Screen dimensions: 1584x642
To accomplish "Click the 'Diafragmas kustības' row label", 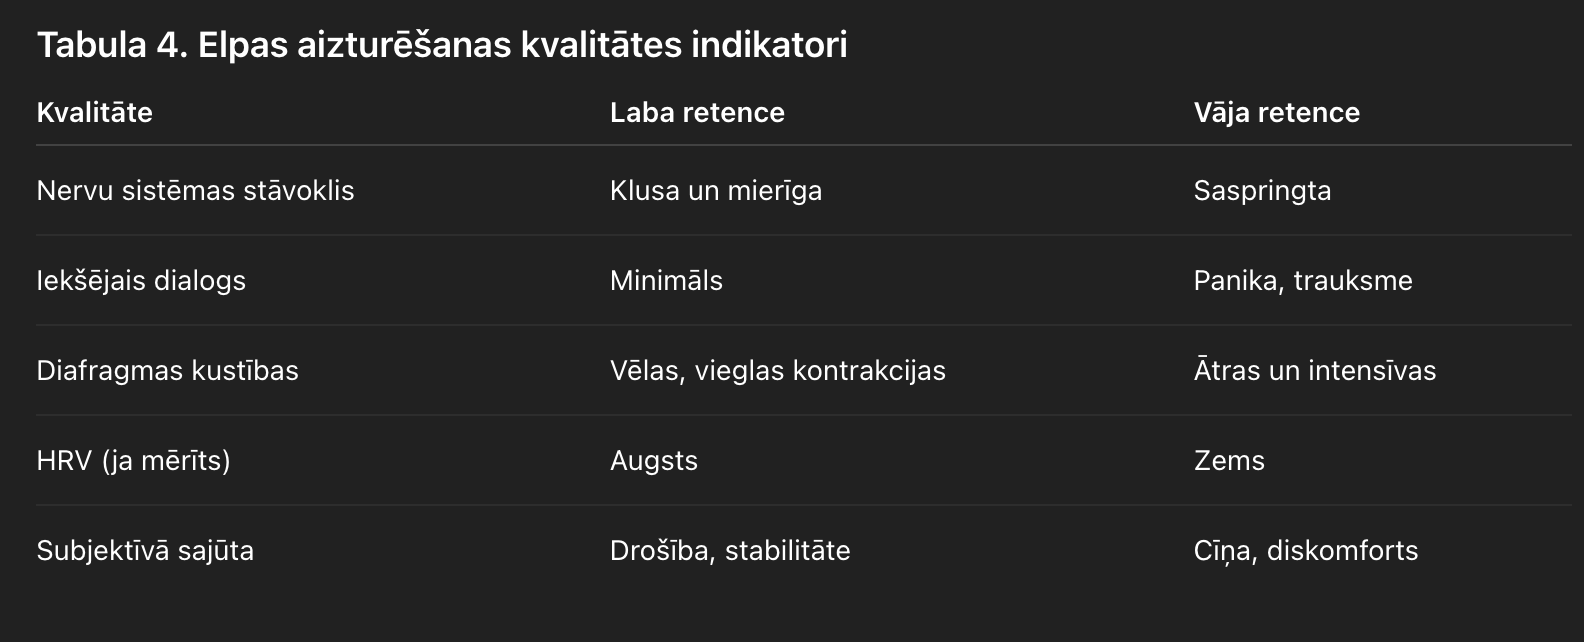I will 168,370.
